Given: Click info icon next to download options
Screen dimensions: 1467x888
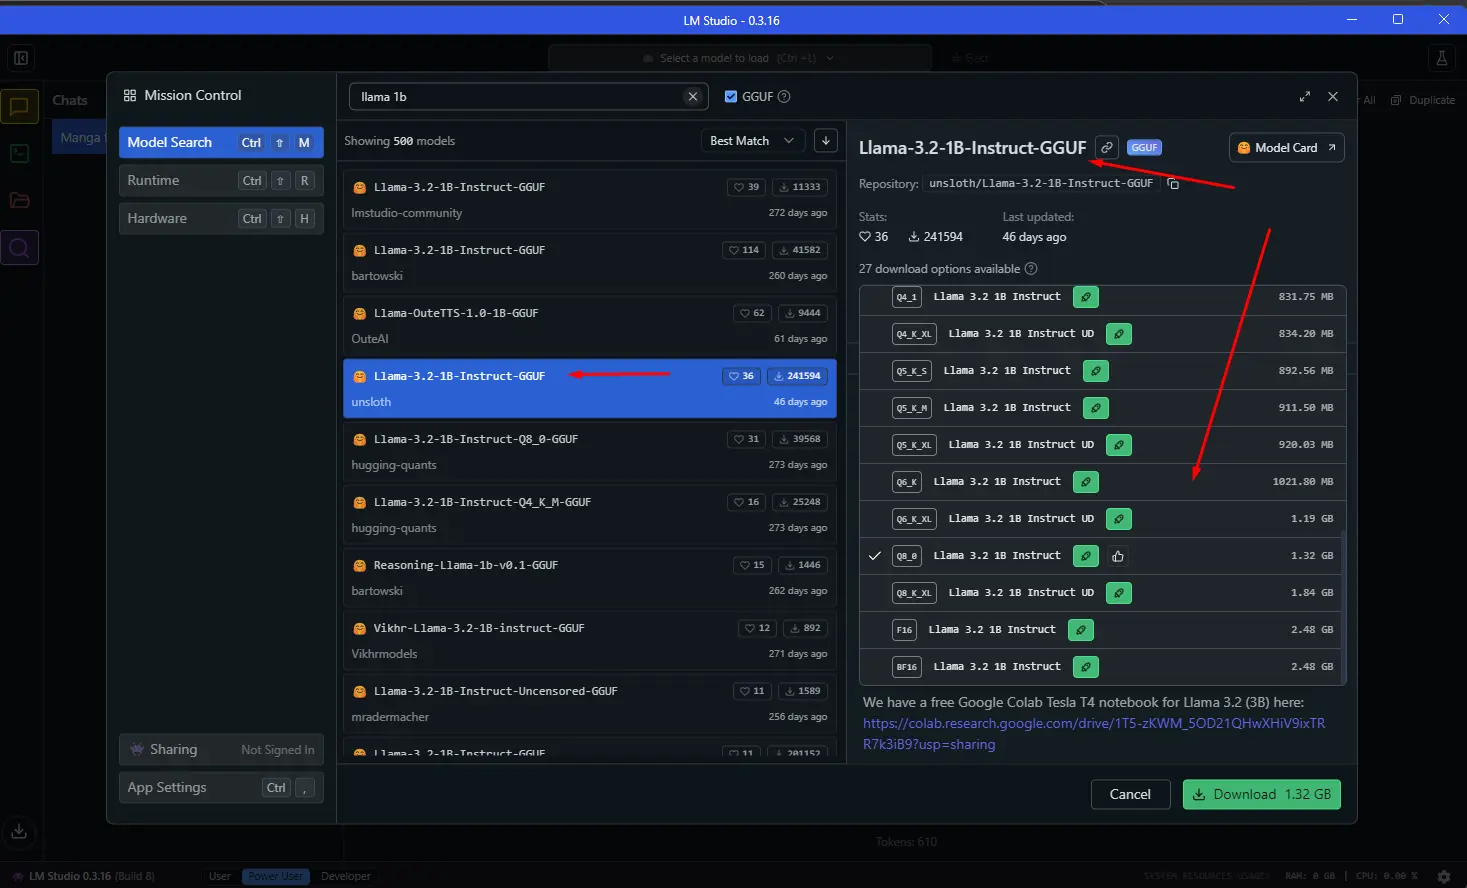Looking at the screenshot, I should (x=1031, y=269).
